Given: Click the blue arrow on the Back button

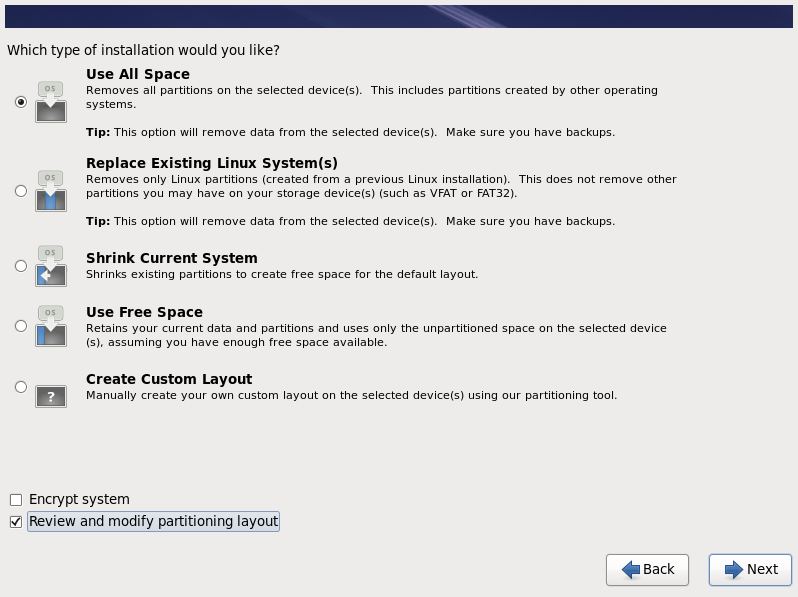Looking at the screenshot, I should click(631, 570).
